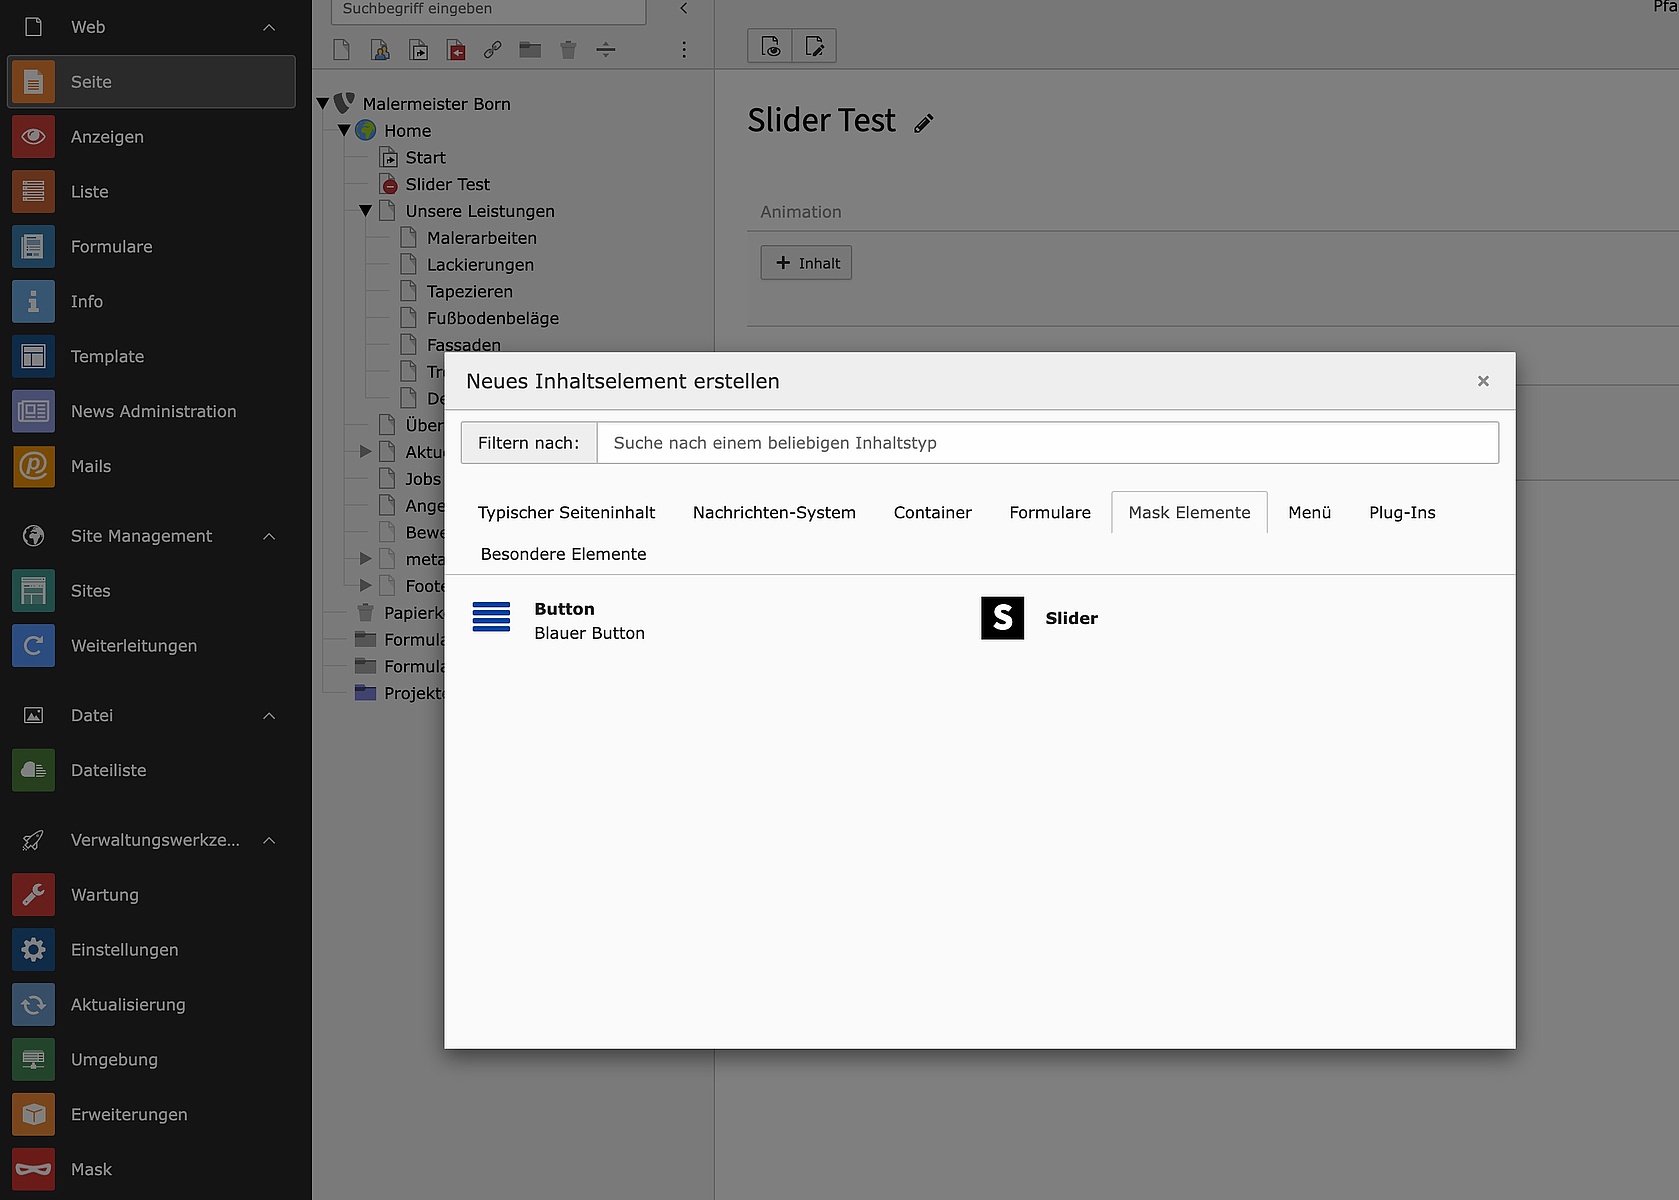Click the menu separator icon in tree toolbar

pos(606,50)
